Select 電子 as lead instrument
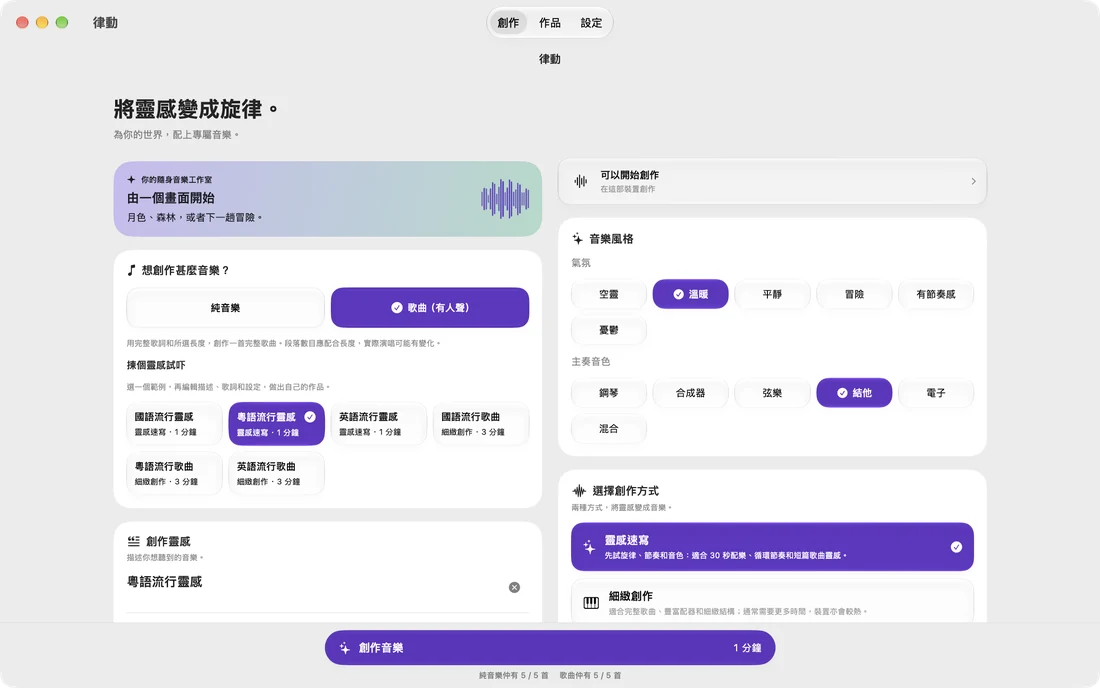 [x=936, y=393]
